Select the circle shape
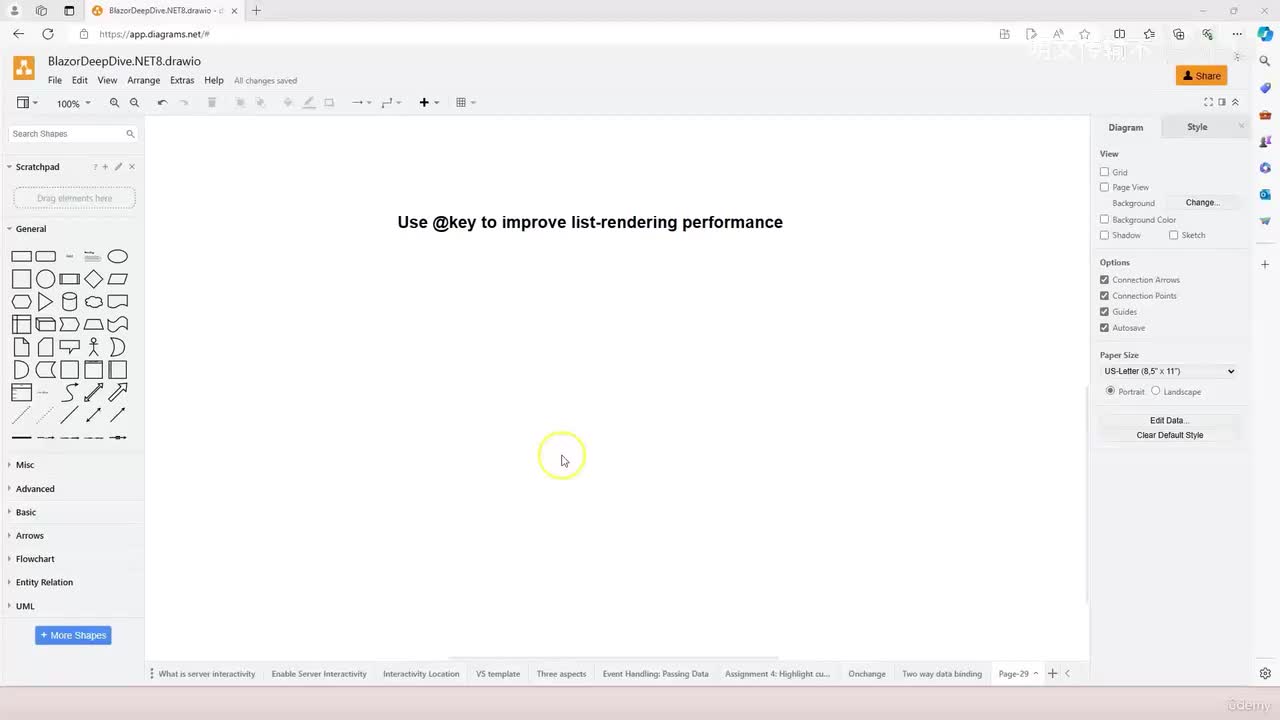 [x=45, y=279]
